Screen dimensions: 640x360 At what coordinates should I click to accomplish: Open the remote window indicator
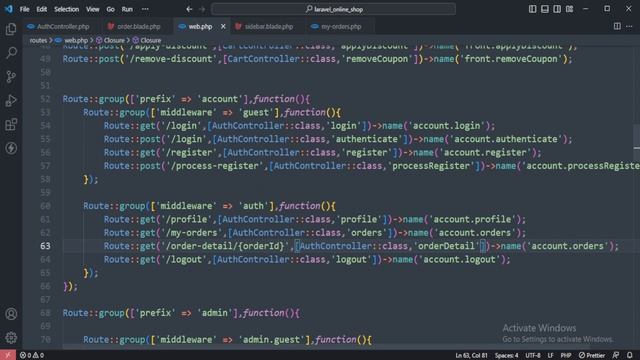[x=8, y=355]
